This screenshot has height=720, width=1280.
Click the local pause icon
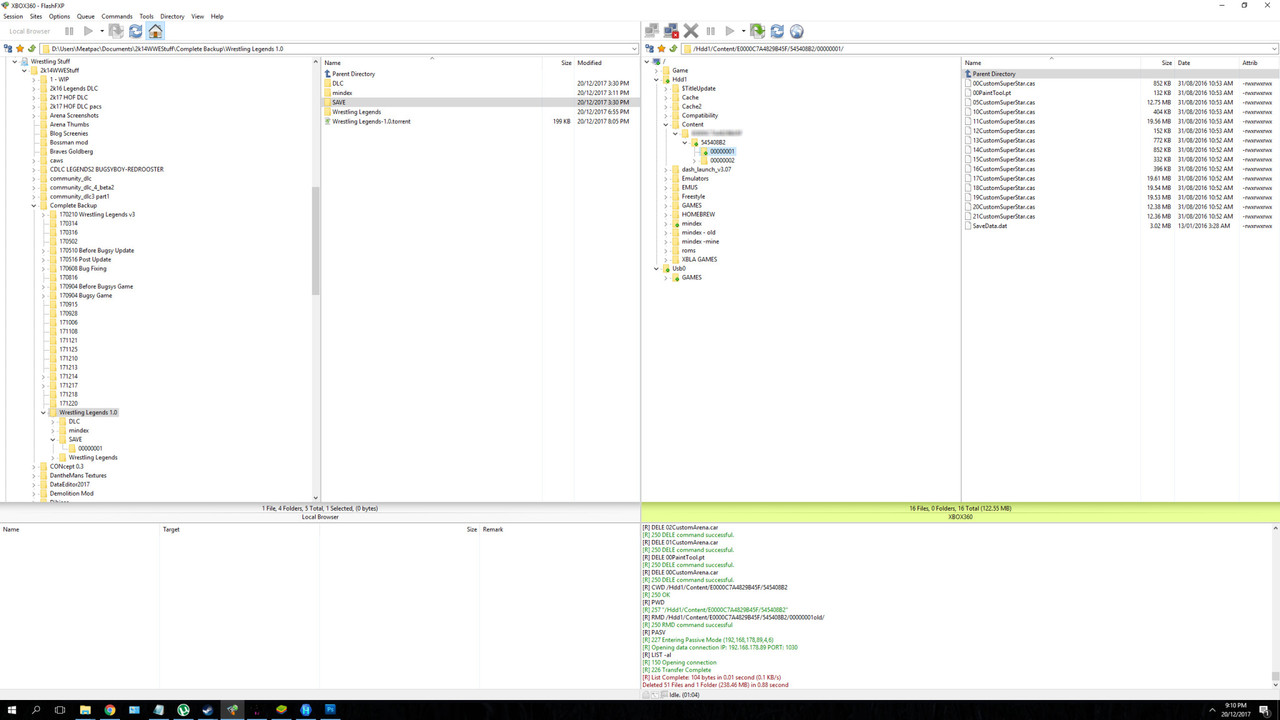point(69,31)
